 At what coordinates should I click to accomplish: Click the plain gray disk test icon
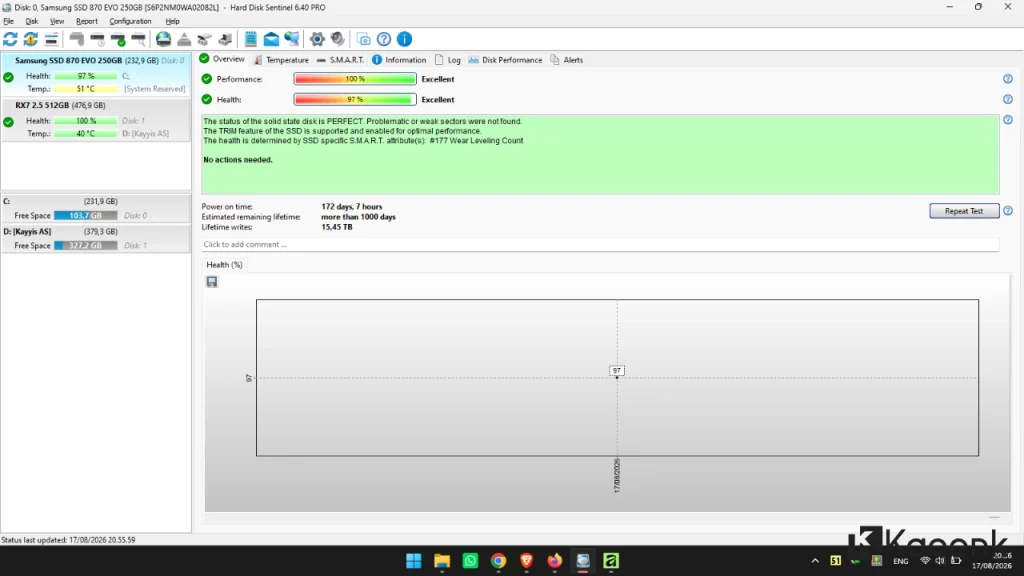76,39
